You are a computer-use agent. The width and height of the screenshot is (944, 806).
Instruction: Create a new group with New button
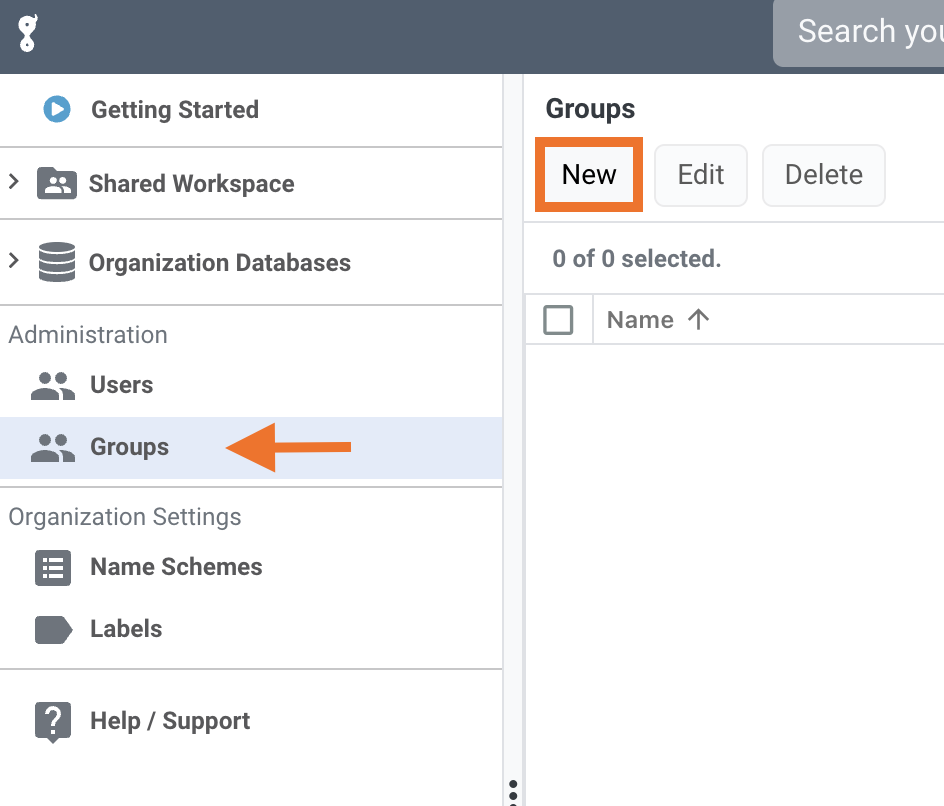589,175
